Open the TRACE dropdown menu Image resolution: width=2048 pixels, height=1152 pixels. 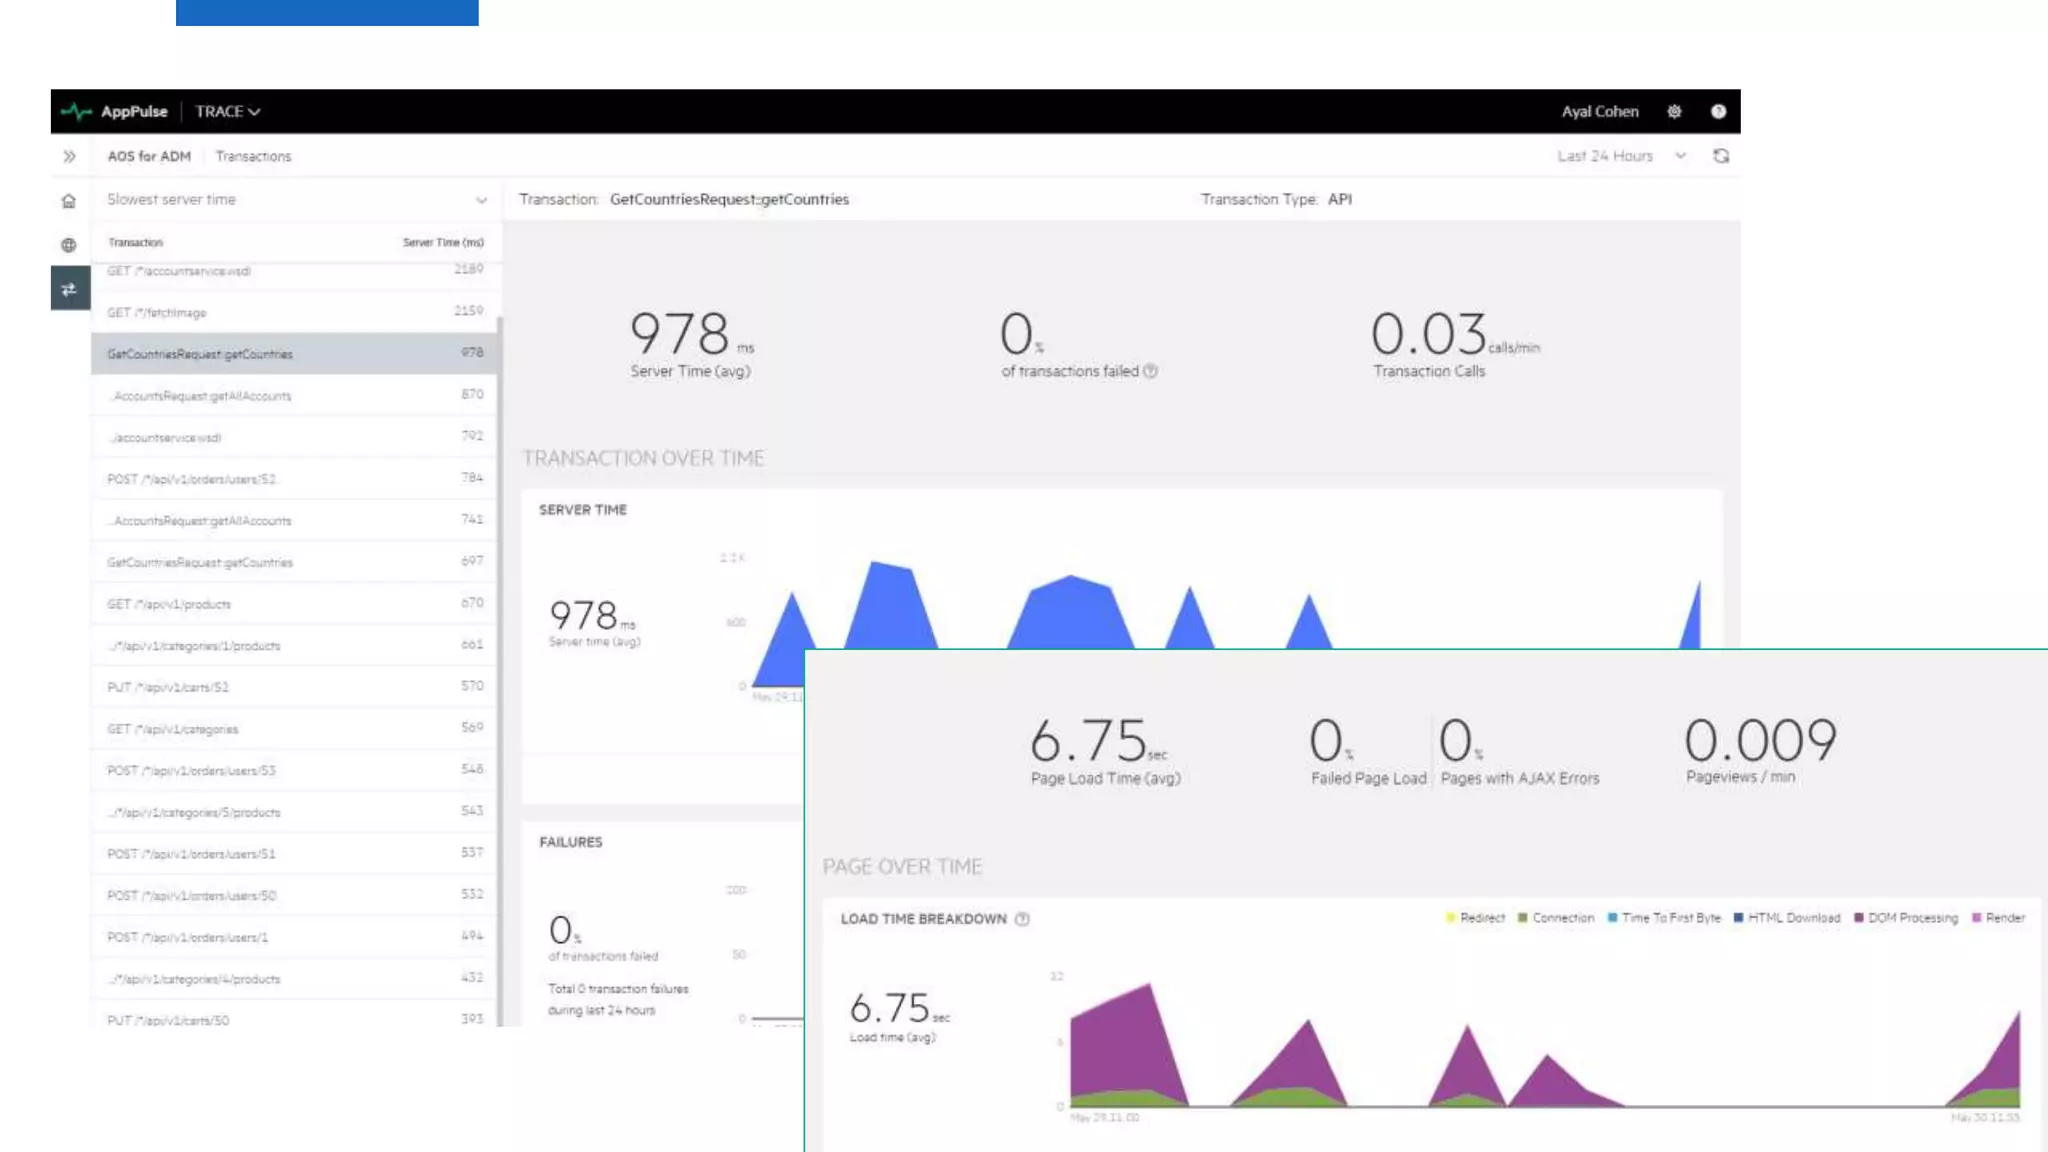[x=228, y=112]
